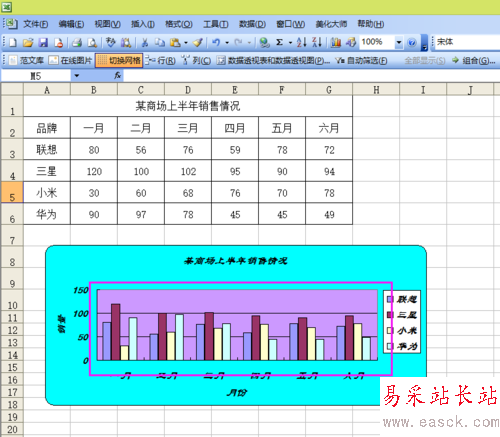The height and width of the screenshot is (437, 500).
Task: Click the 小米 legend color key
Action: [390, 330]
